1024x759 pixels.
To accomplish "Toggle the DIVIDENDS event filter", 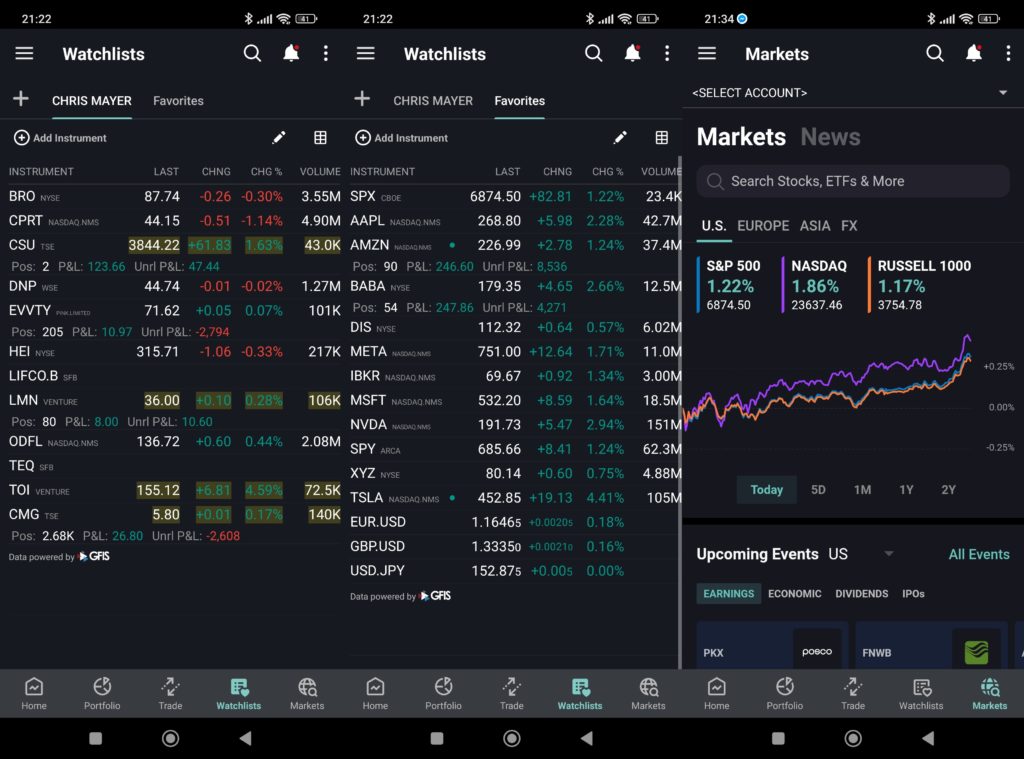I will click(861, 593).
